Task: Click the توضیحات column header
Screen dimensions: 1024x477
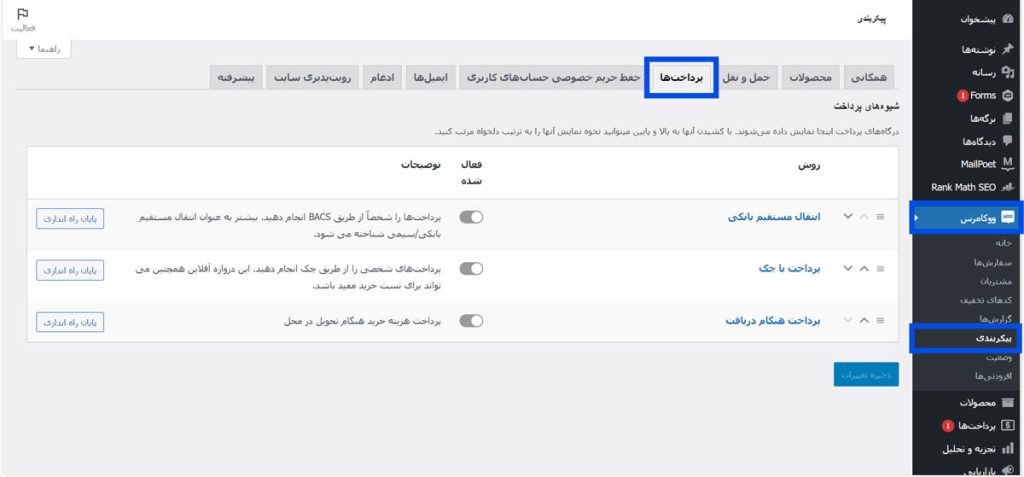Action: tap(421, 165)
